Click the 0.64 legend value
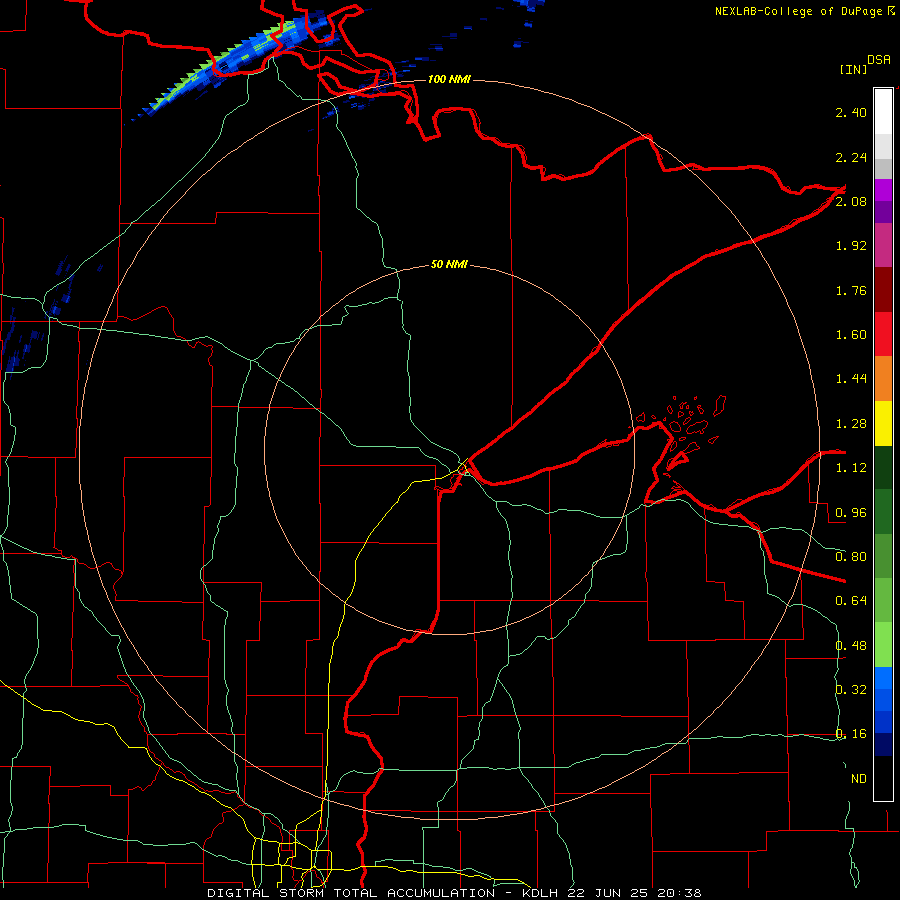Viewport: 900px width, 900px height. (x=851, y=601)
